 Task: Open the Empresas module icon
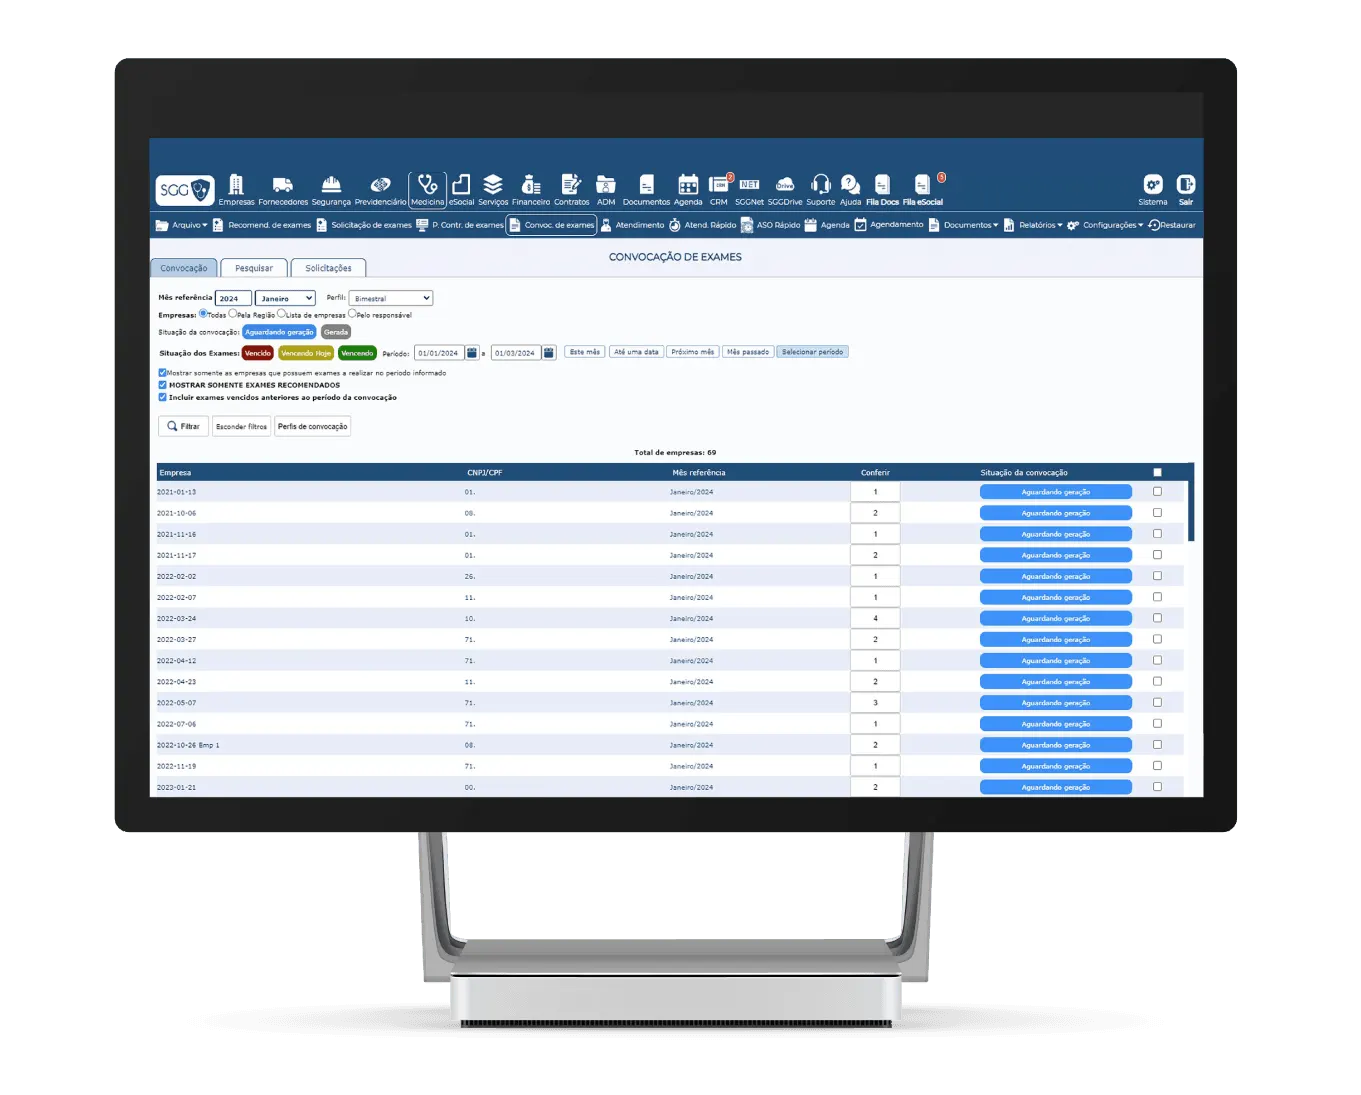coord(236,189)
